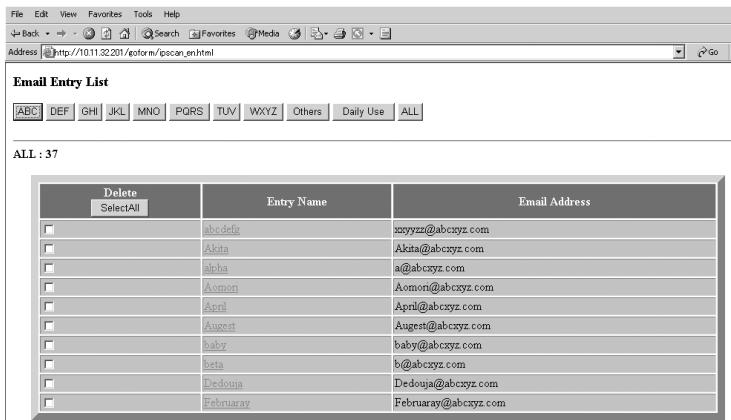731x420 pixels.
Task: Open the Favorites menu
Action: (x=105, y=14)
